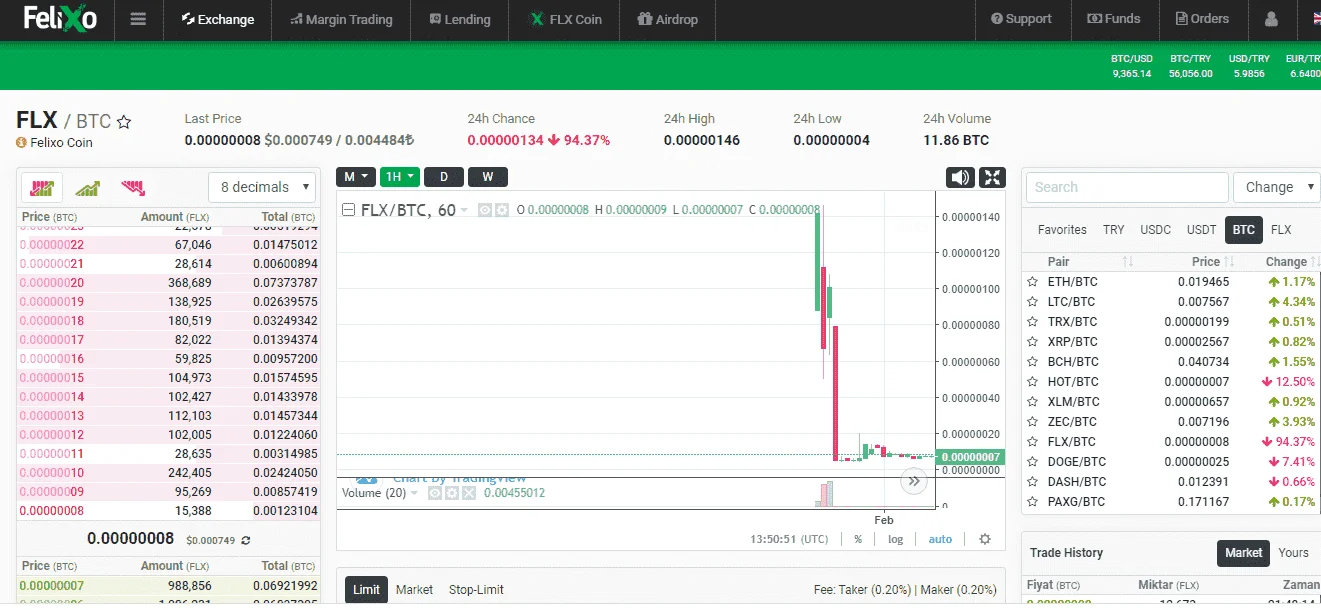Switch chart to daily D interval
The image size is (1321, 610).
coord(443,177)
